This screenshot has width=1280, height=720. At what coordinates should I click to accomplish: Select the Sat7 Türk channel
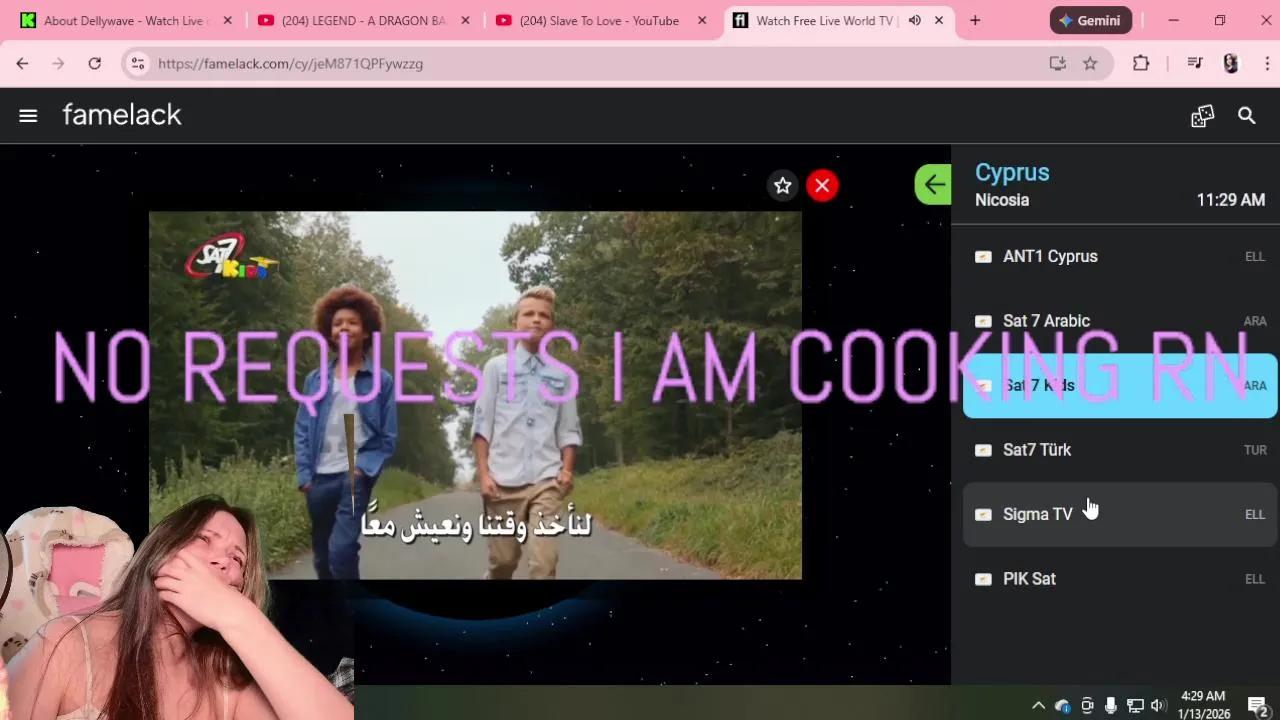tap(1120, 450)
